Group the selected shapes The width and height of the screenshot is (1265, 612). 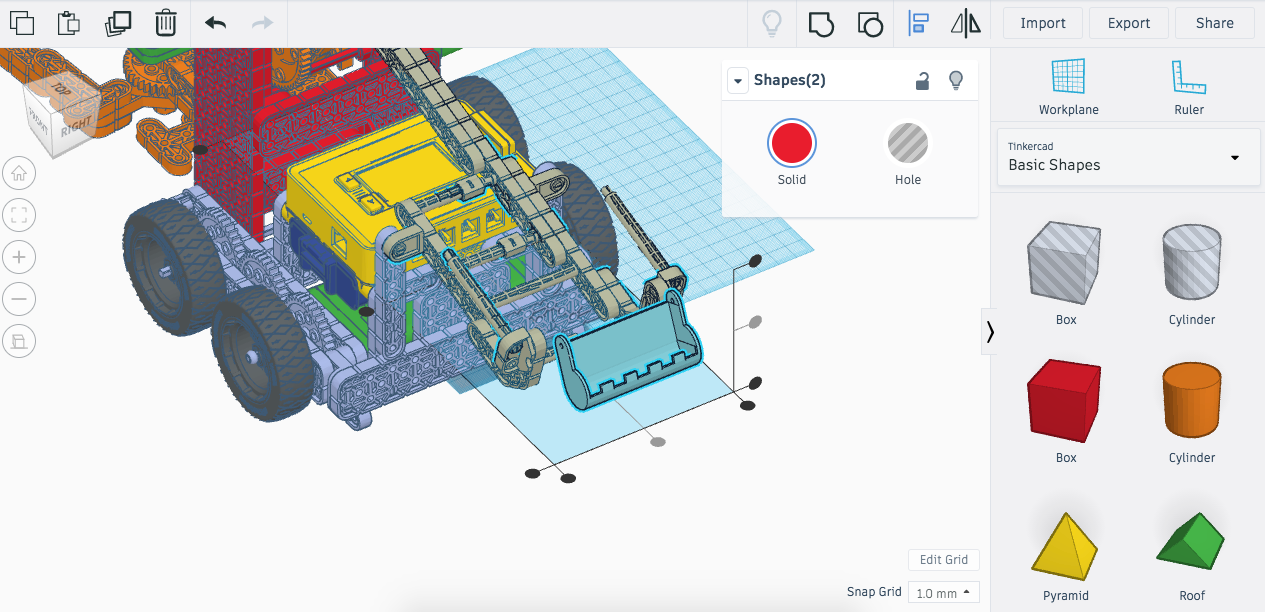point(821,22)
